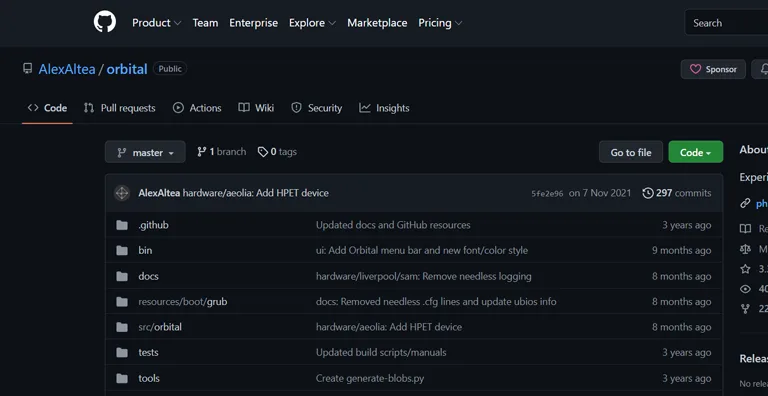This screenshot has height=396, width=768.
Task: Open the tools folder
Action: [x=149, y=378]
